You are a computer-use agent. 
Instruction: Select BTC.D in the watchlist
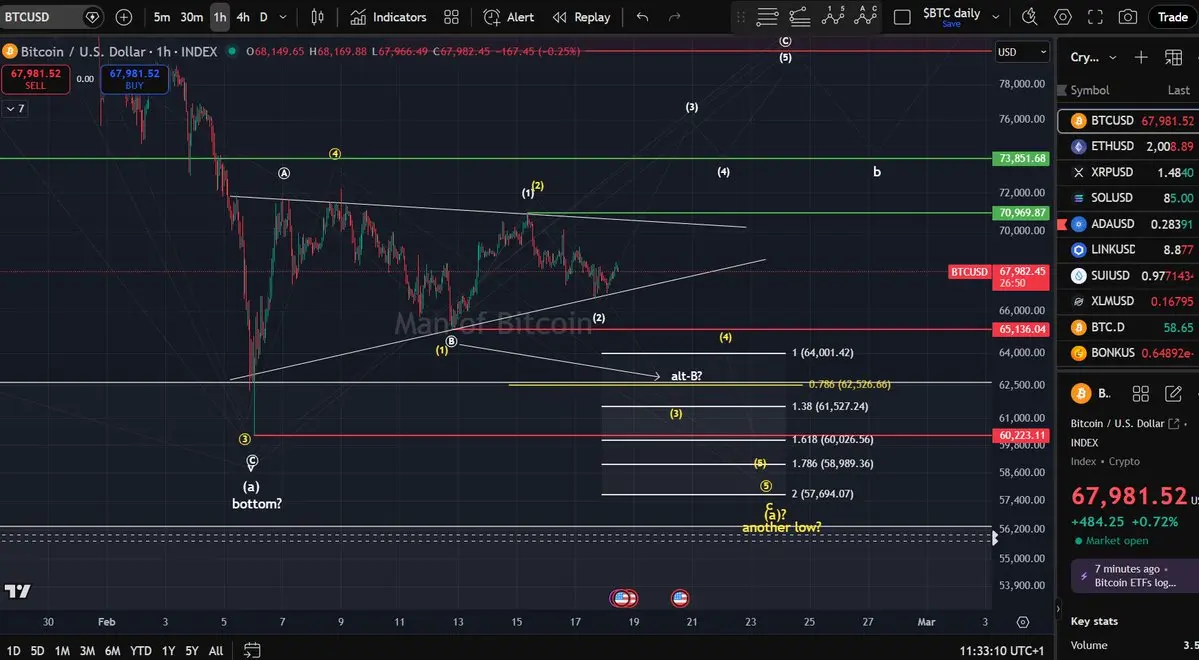[1129, 327]
